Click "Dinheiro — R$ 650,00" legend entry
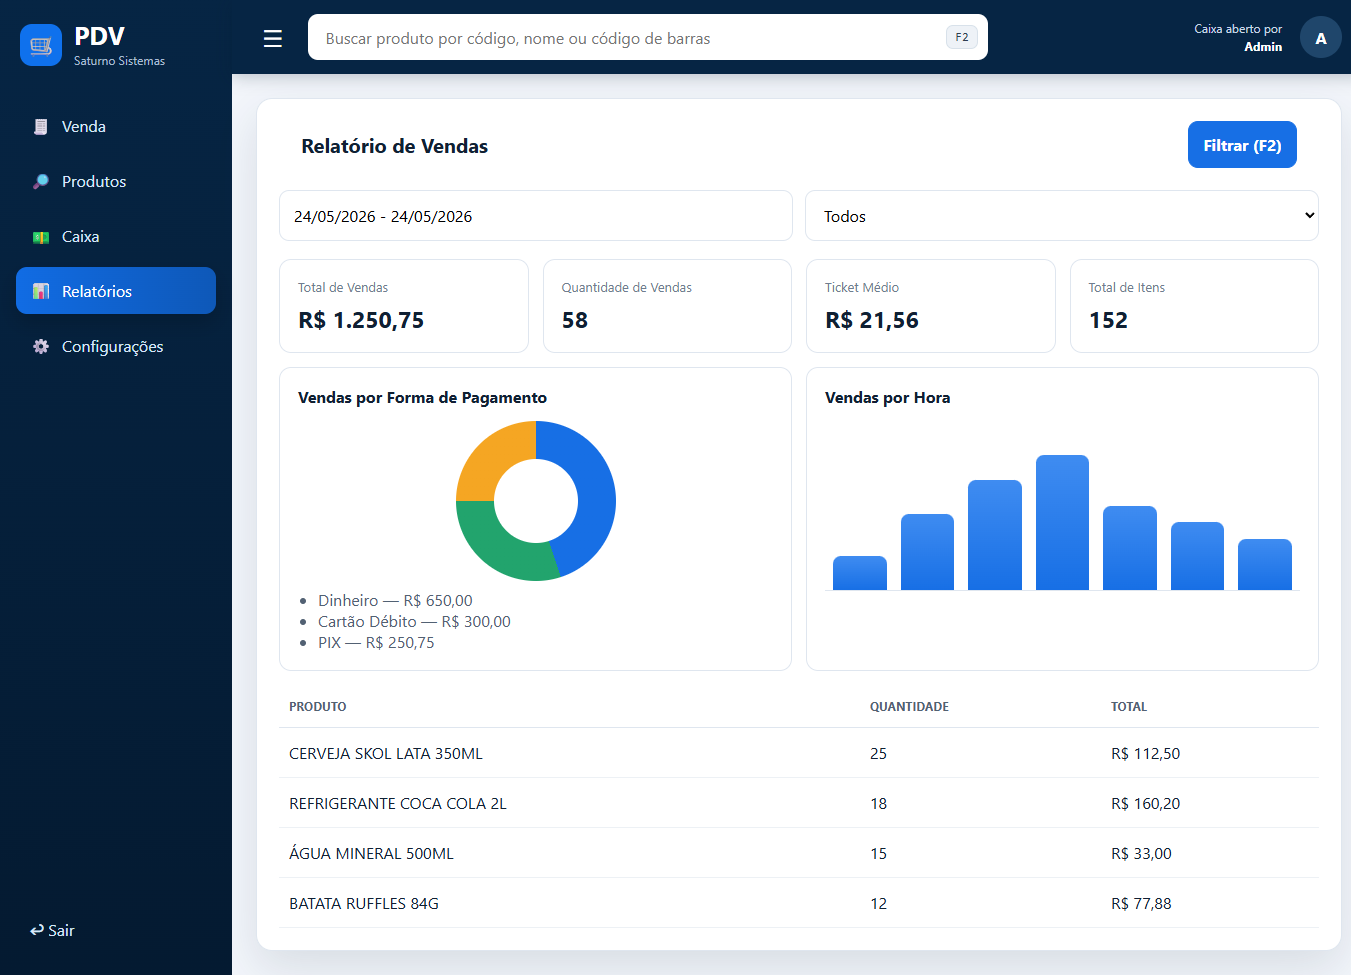The image size is (1351, 975). 395,600
